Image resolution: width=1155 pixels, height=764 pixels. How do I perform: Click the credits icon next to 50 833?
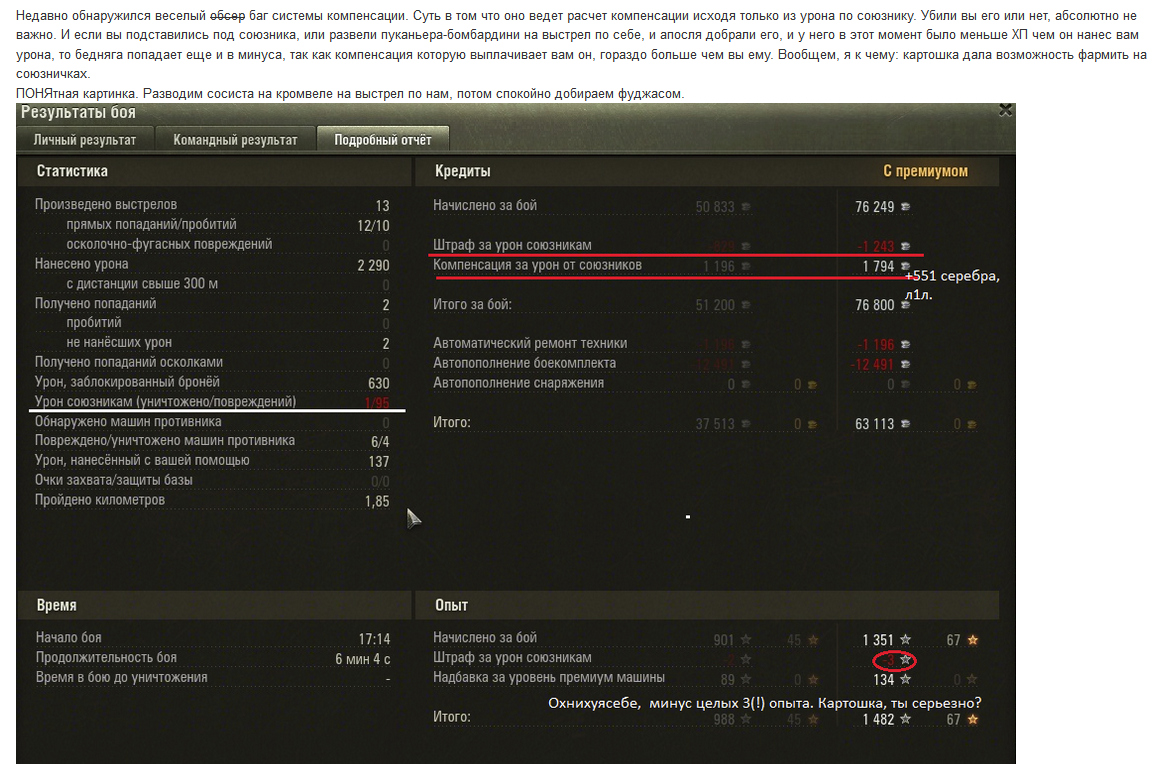point(745,206)
